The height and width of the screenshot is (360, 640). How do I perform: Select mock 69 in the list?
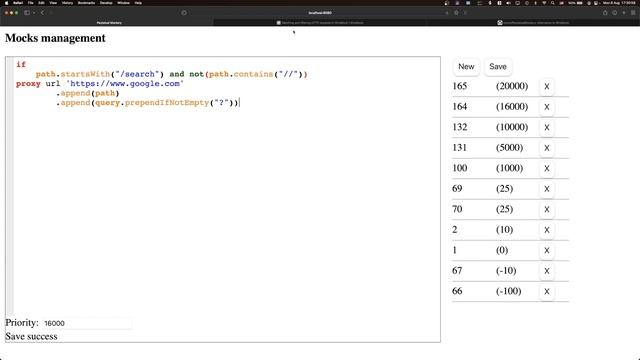tap(457, 189)
